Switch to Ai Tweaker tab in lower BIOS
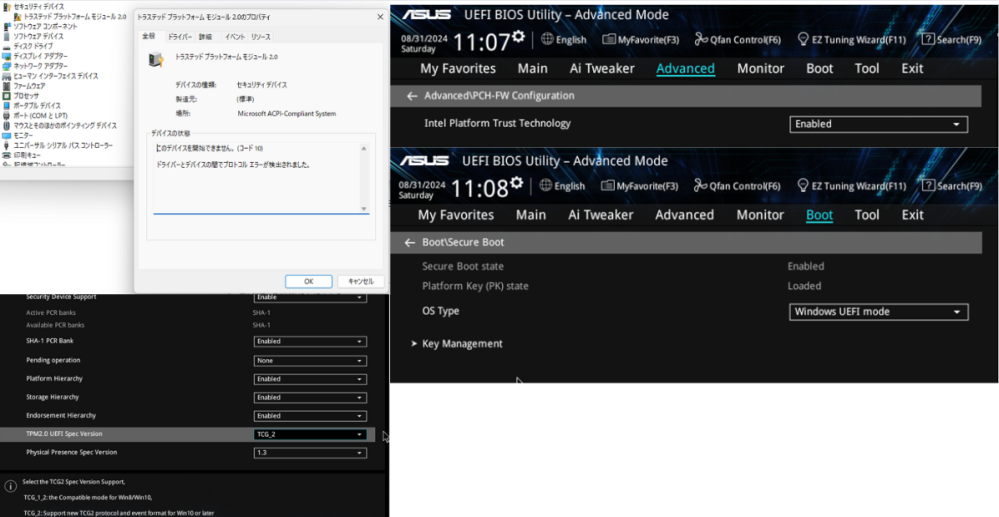The width and height of the screenshot is (999, 517). point(600,215)
